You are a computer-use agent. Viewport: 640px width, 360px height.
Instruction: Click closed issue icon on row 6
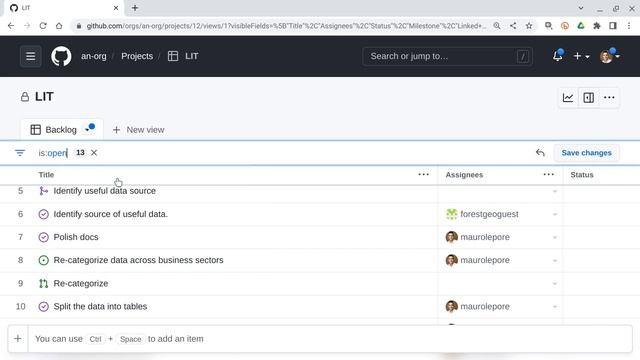coord(43,214)
